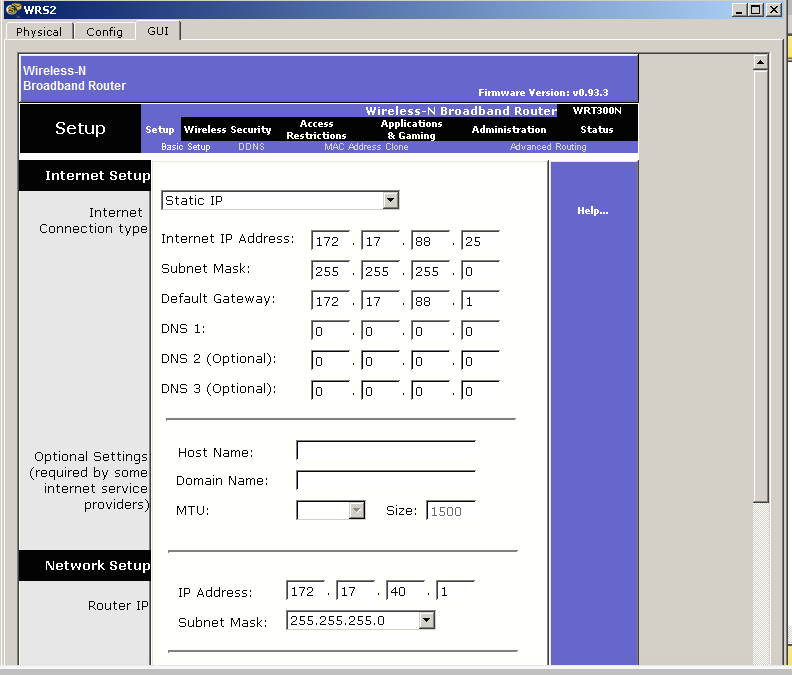
Task: Click last octet of DNS 2 (Optional)
Action: click(x=480, y=361)
